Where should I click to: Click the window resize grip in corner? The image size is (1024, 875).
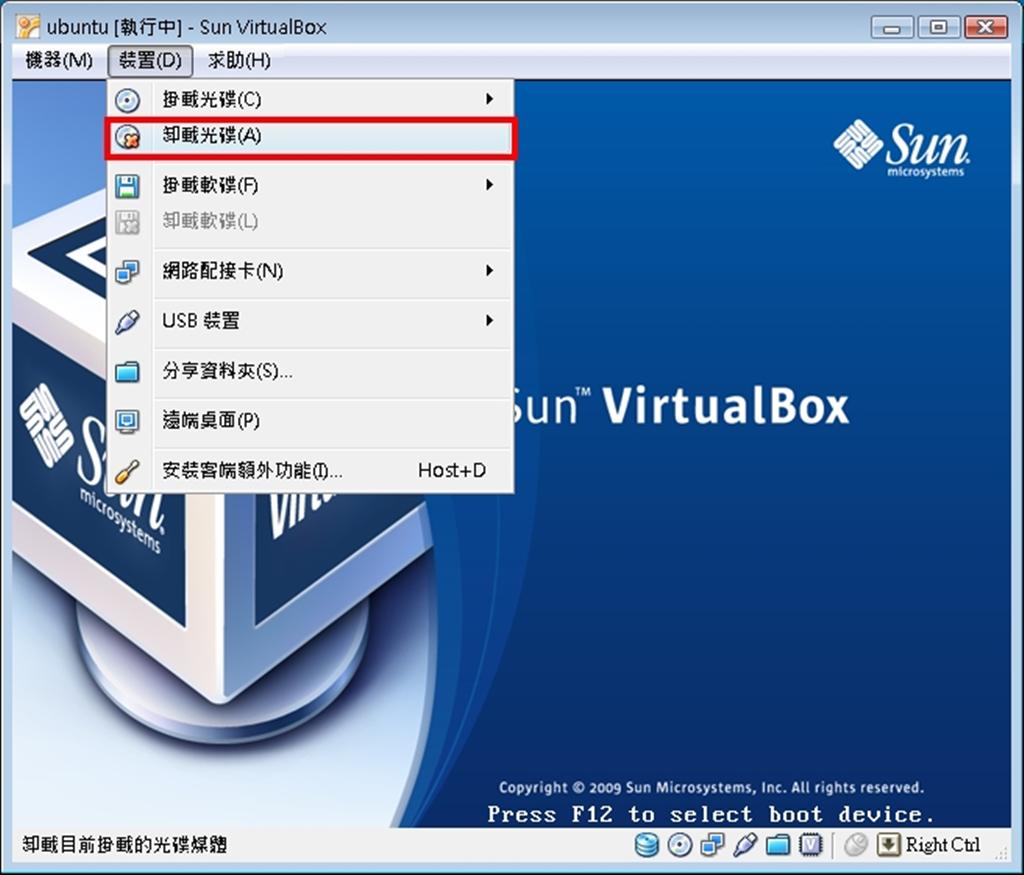click(1002, 851)
